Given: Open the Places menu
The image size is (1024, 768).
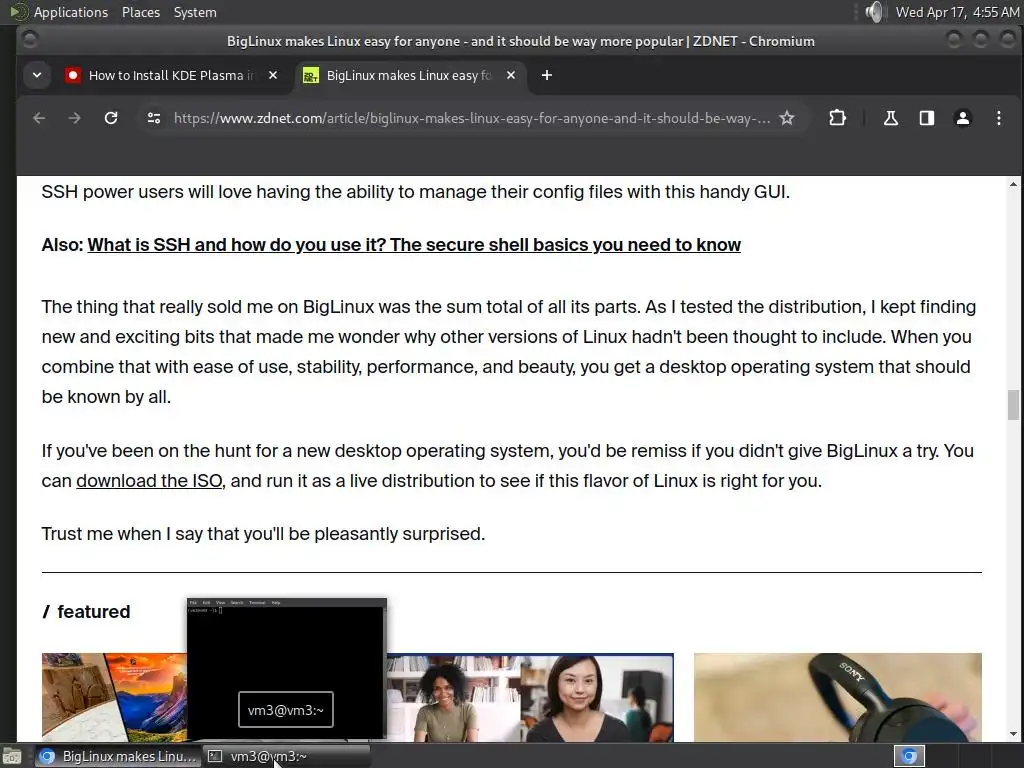Looking at the screenshot, I should pos(140,12).
